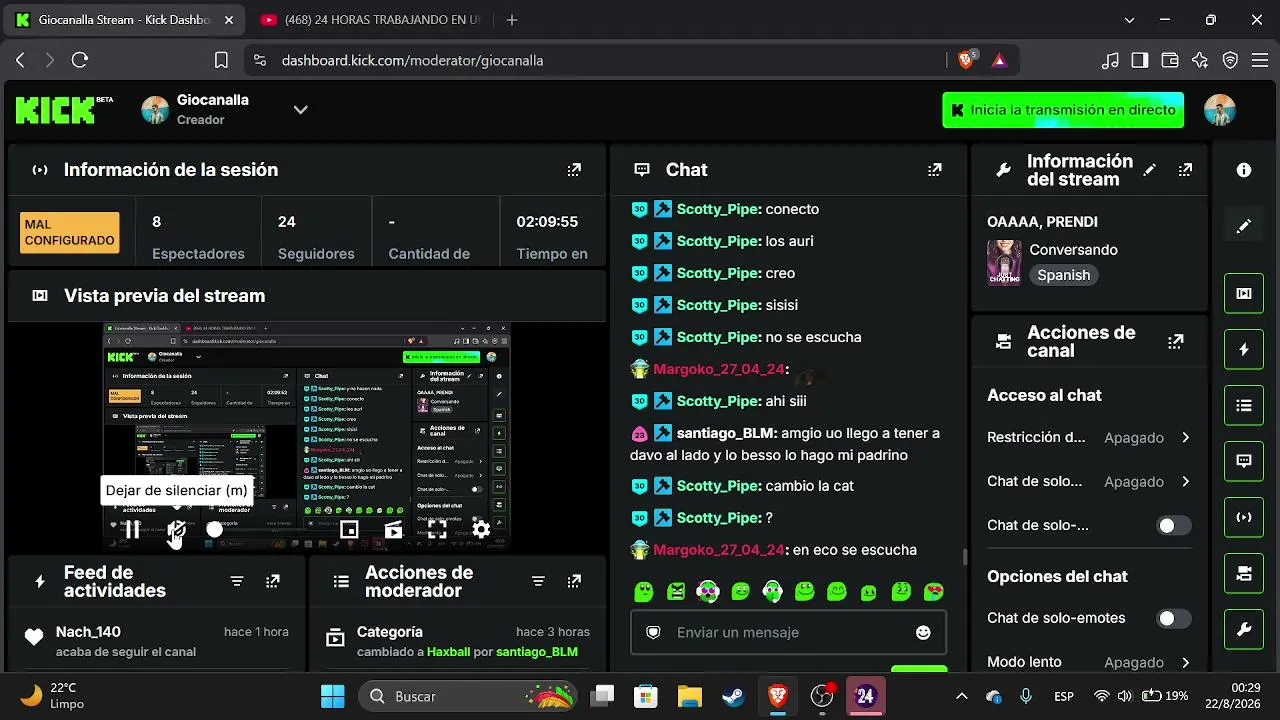Toggle the session info sidebar button

pyautogui.click(x=1244, y=517)
